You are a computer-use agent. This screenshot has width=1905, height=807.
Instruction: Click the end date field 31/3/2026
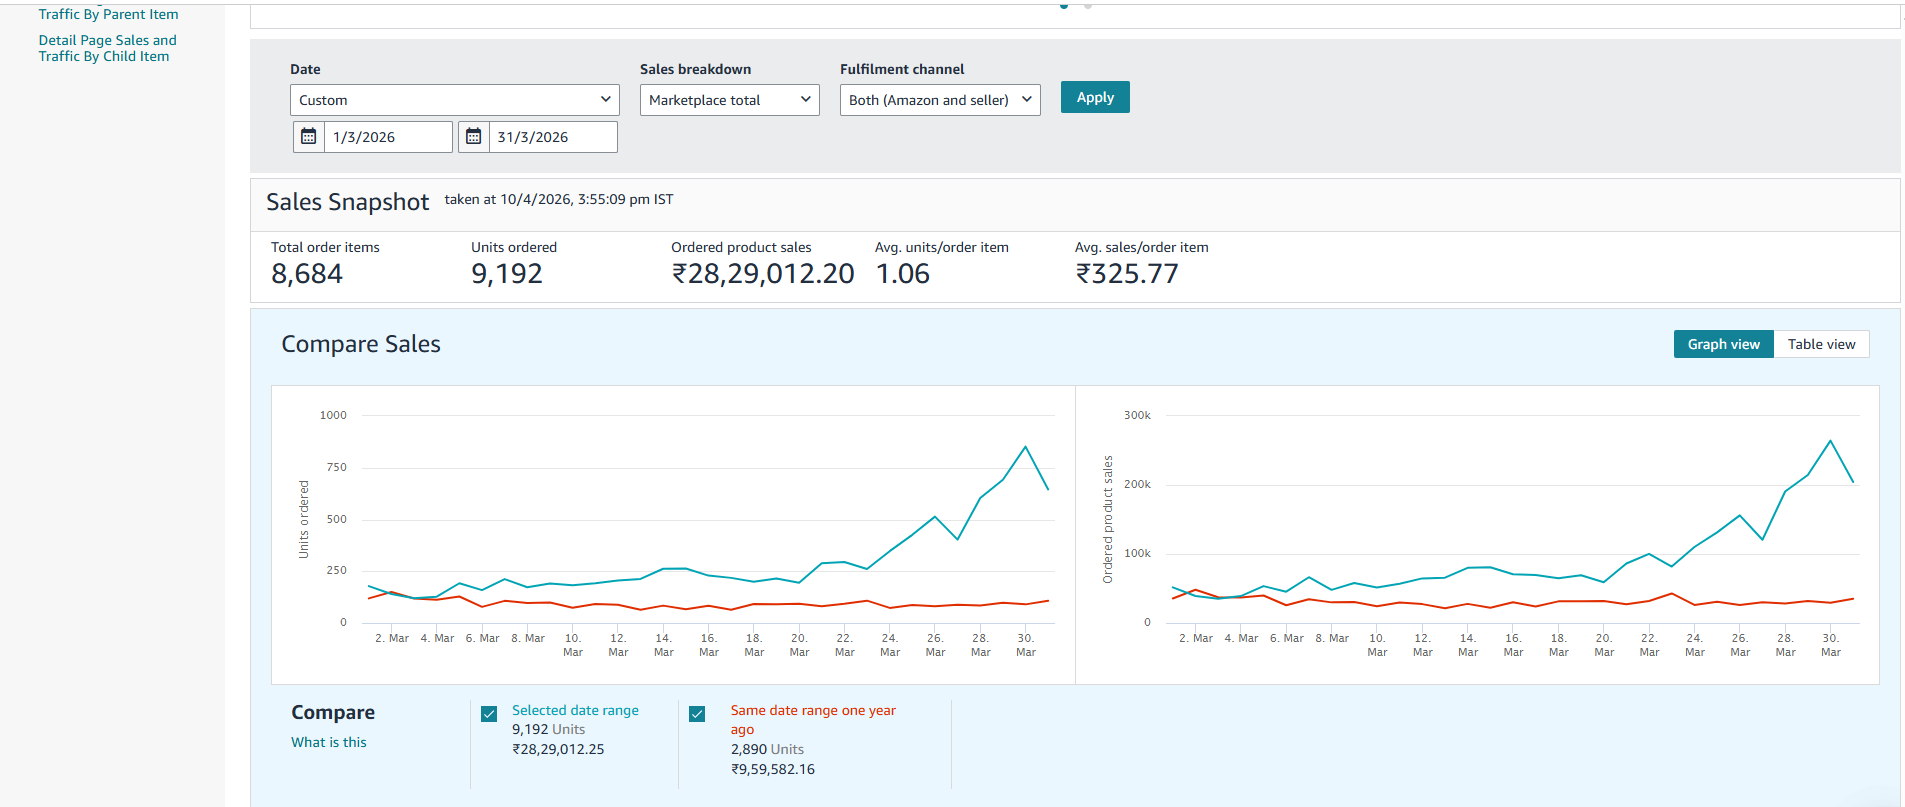click(x=552, y=137)
